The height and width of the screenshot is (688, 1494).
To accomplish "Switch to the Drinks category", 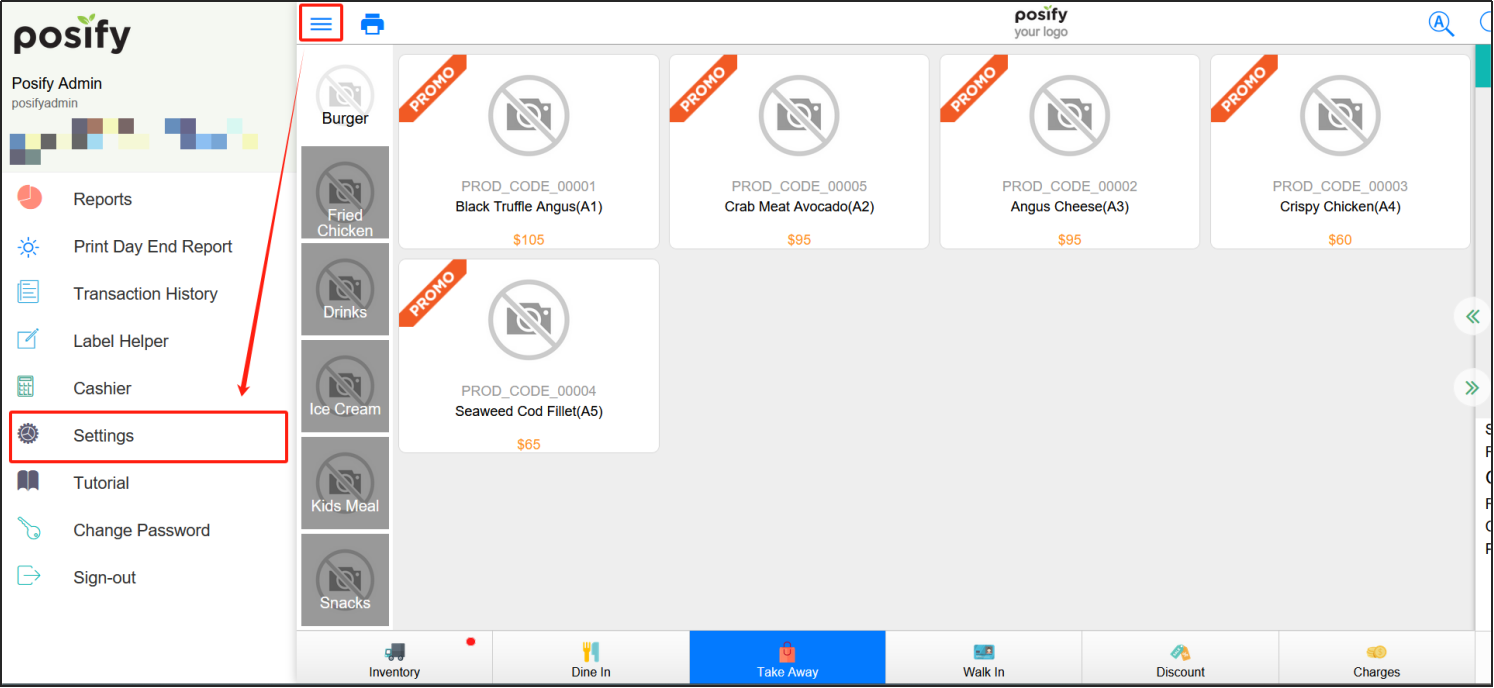I will coord(345,289).
